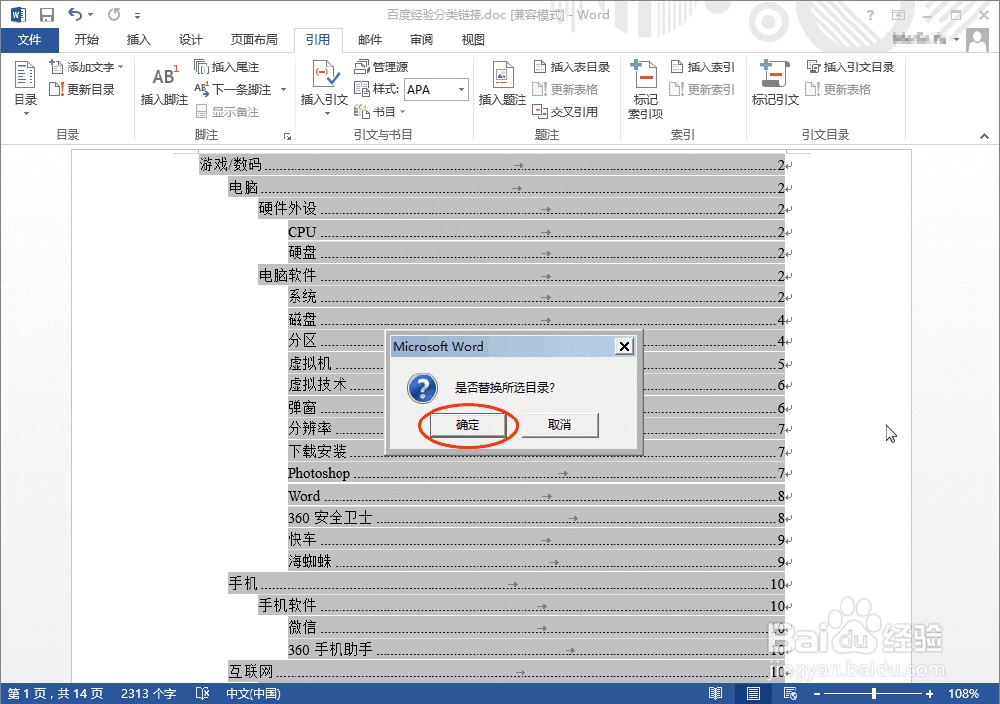Open the user account dropdown arrow
The height and width of the screenshot is (704, 1000).
click(956, 40)
